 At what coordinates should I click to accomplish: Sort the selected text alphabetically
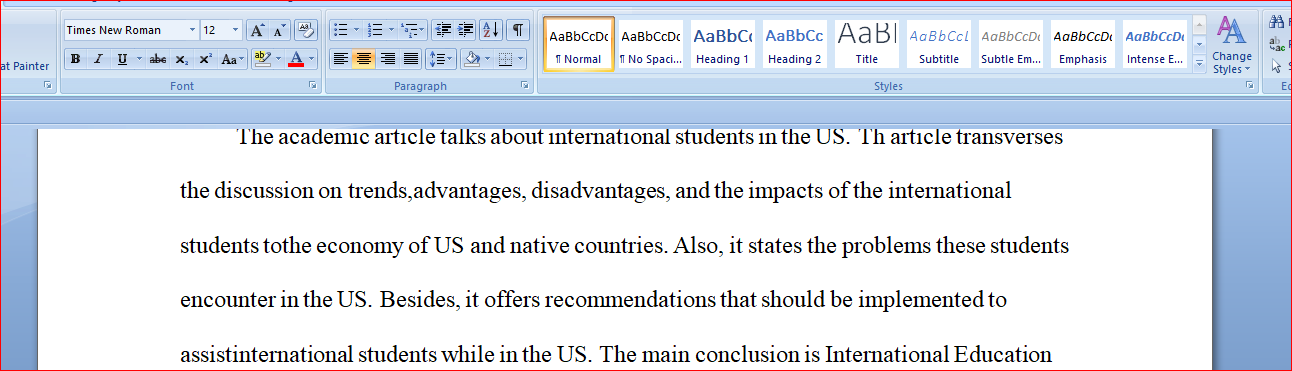[491, 30]
